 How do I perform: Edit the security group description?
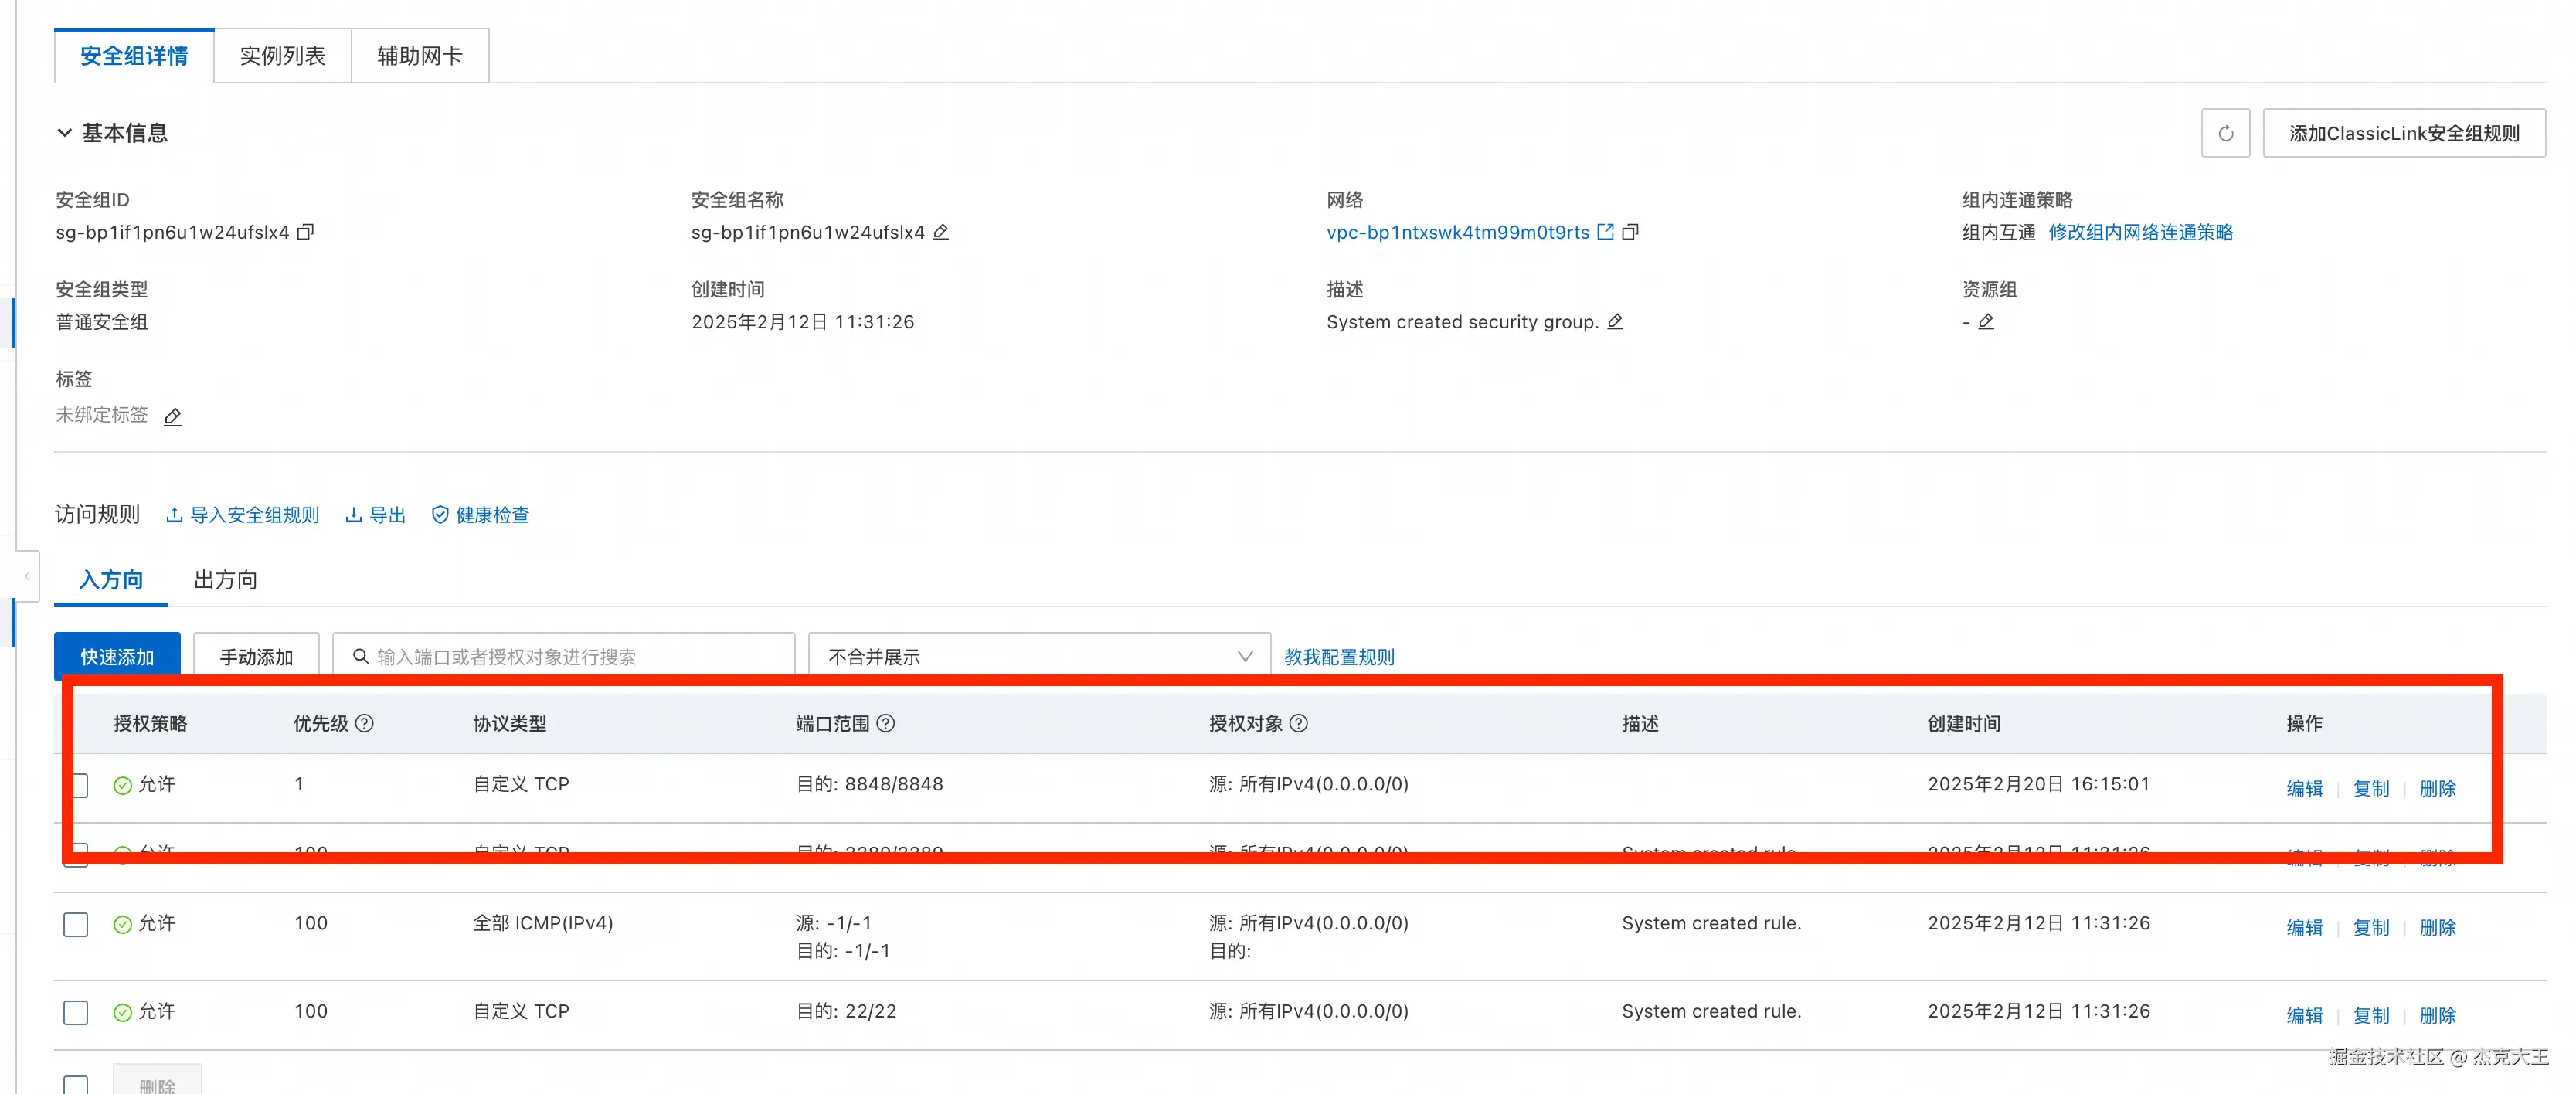pos(1615,322)
